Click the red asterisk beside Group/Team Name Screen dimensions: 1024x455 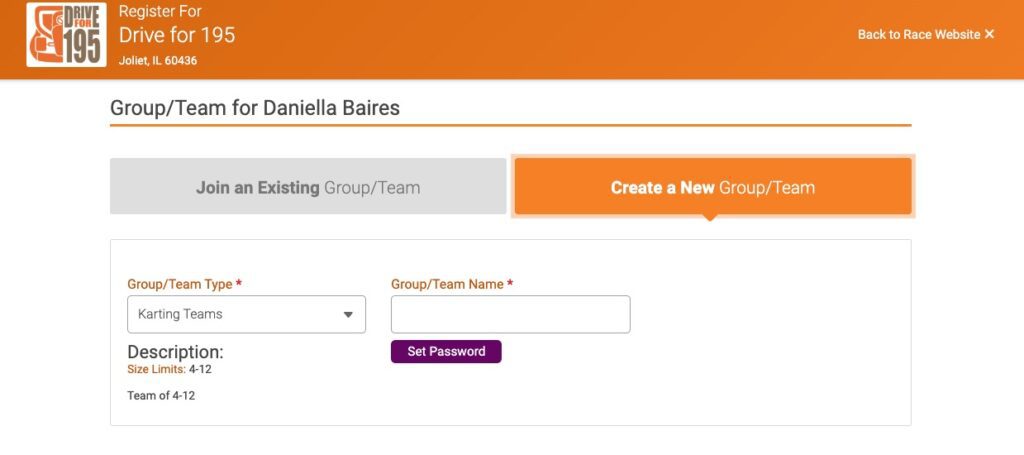[x=510, y=284]
